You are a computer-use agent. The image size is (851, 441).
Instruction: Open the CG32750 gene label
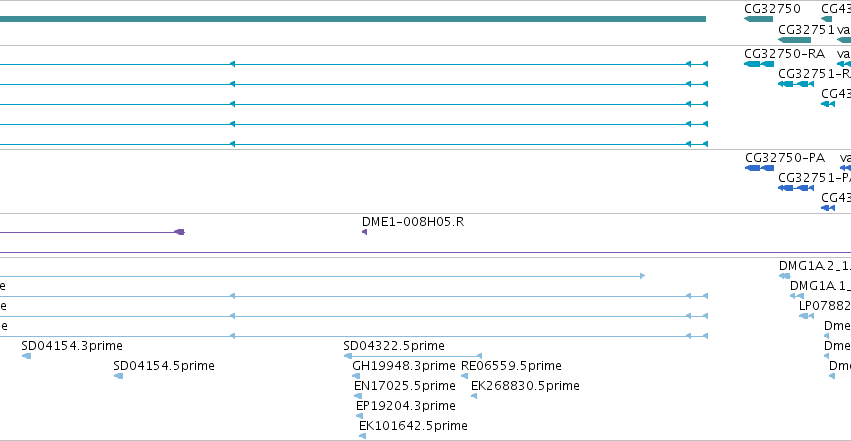[772, 9]
